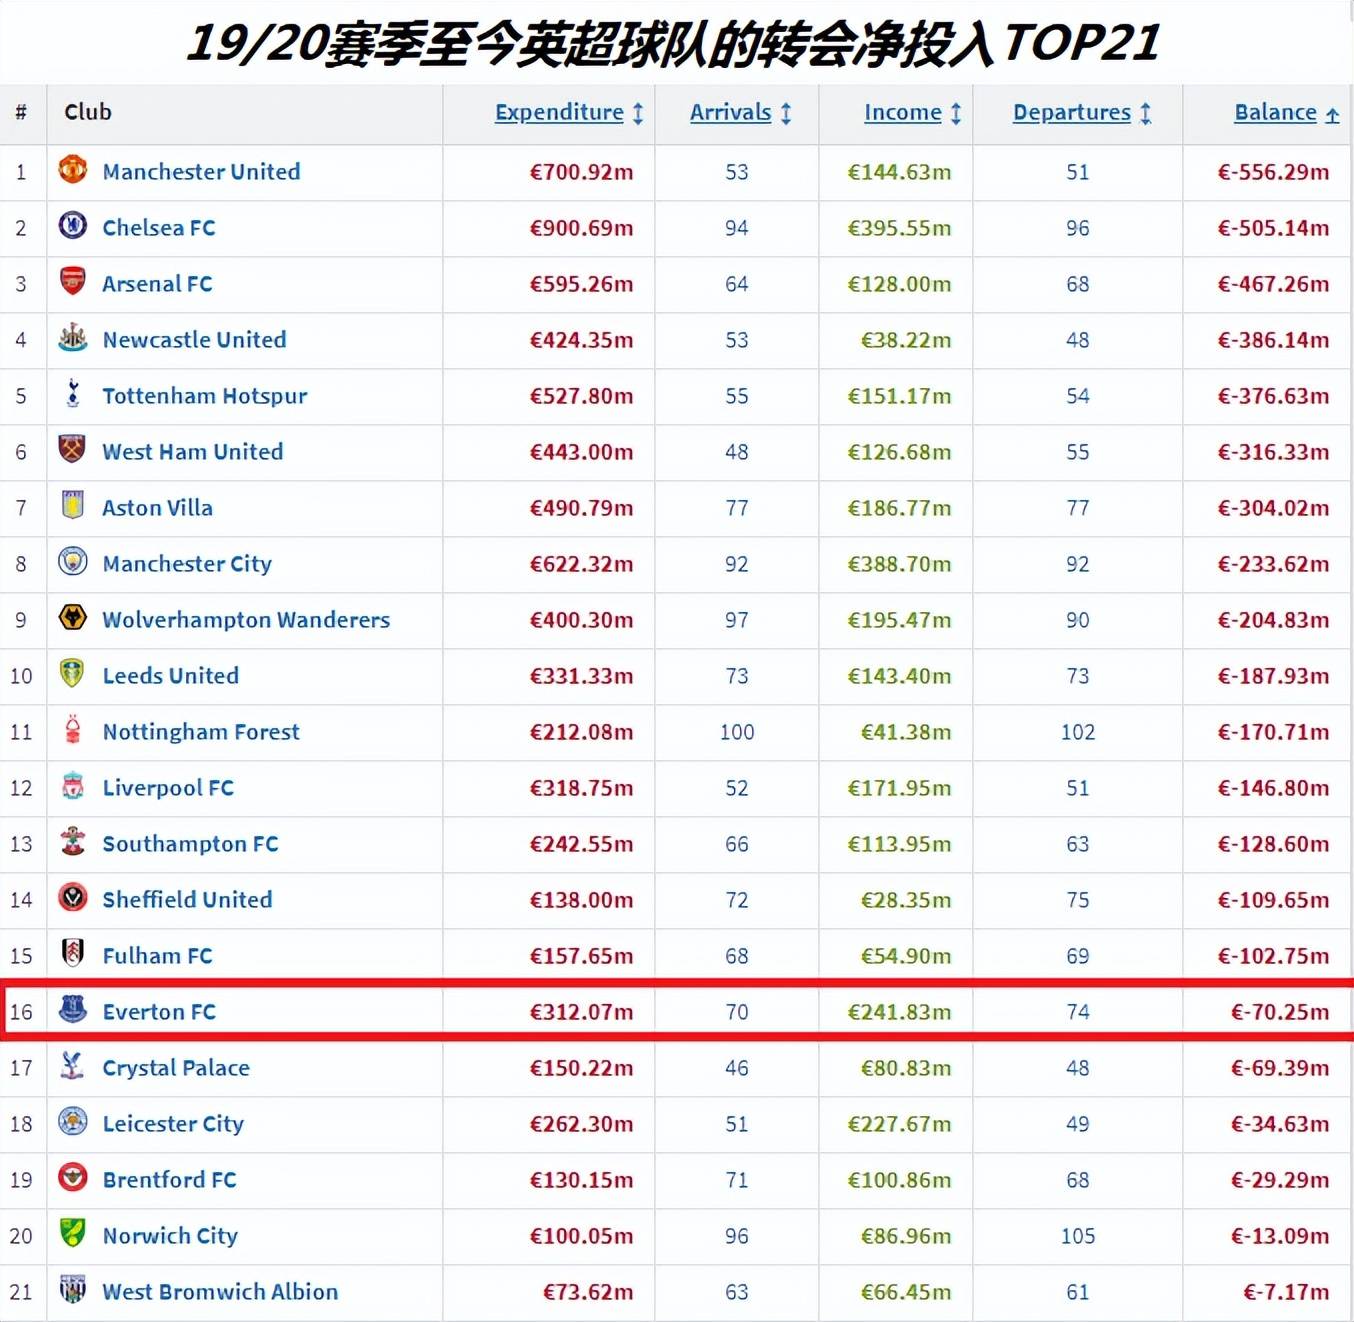This screenshot has height=1322, width=1354.
Task: Click the sort arrows next to Expenditure
Action: (x=638, y=113)
